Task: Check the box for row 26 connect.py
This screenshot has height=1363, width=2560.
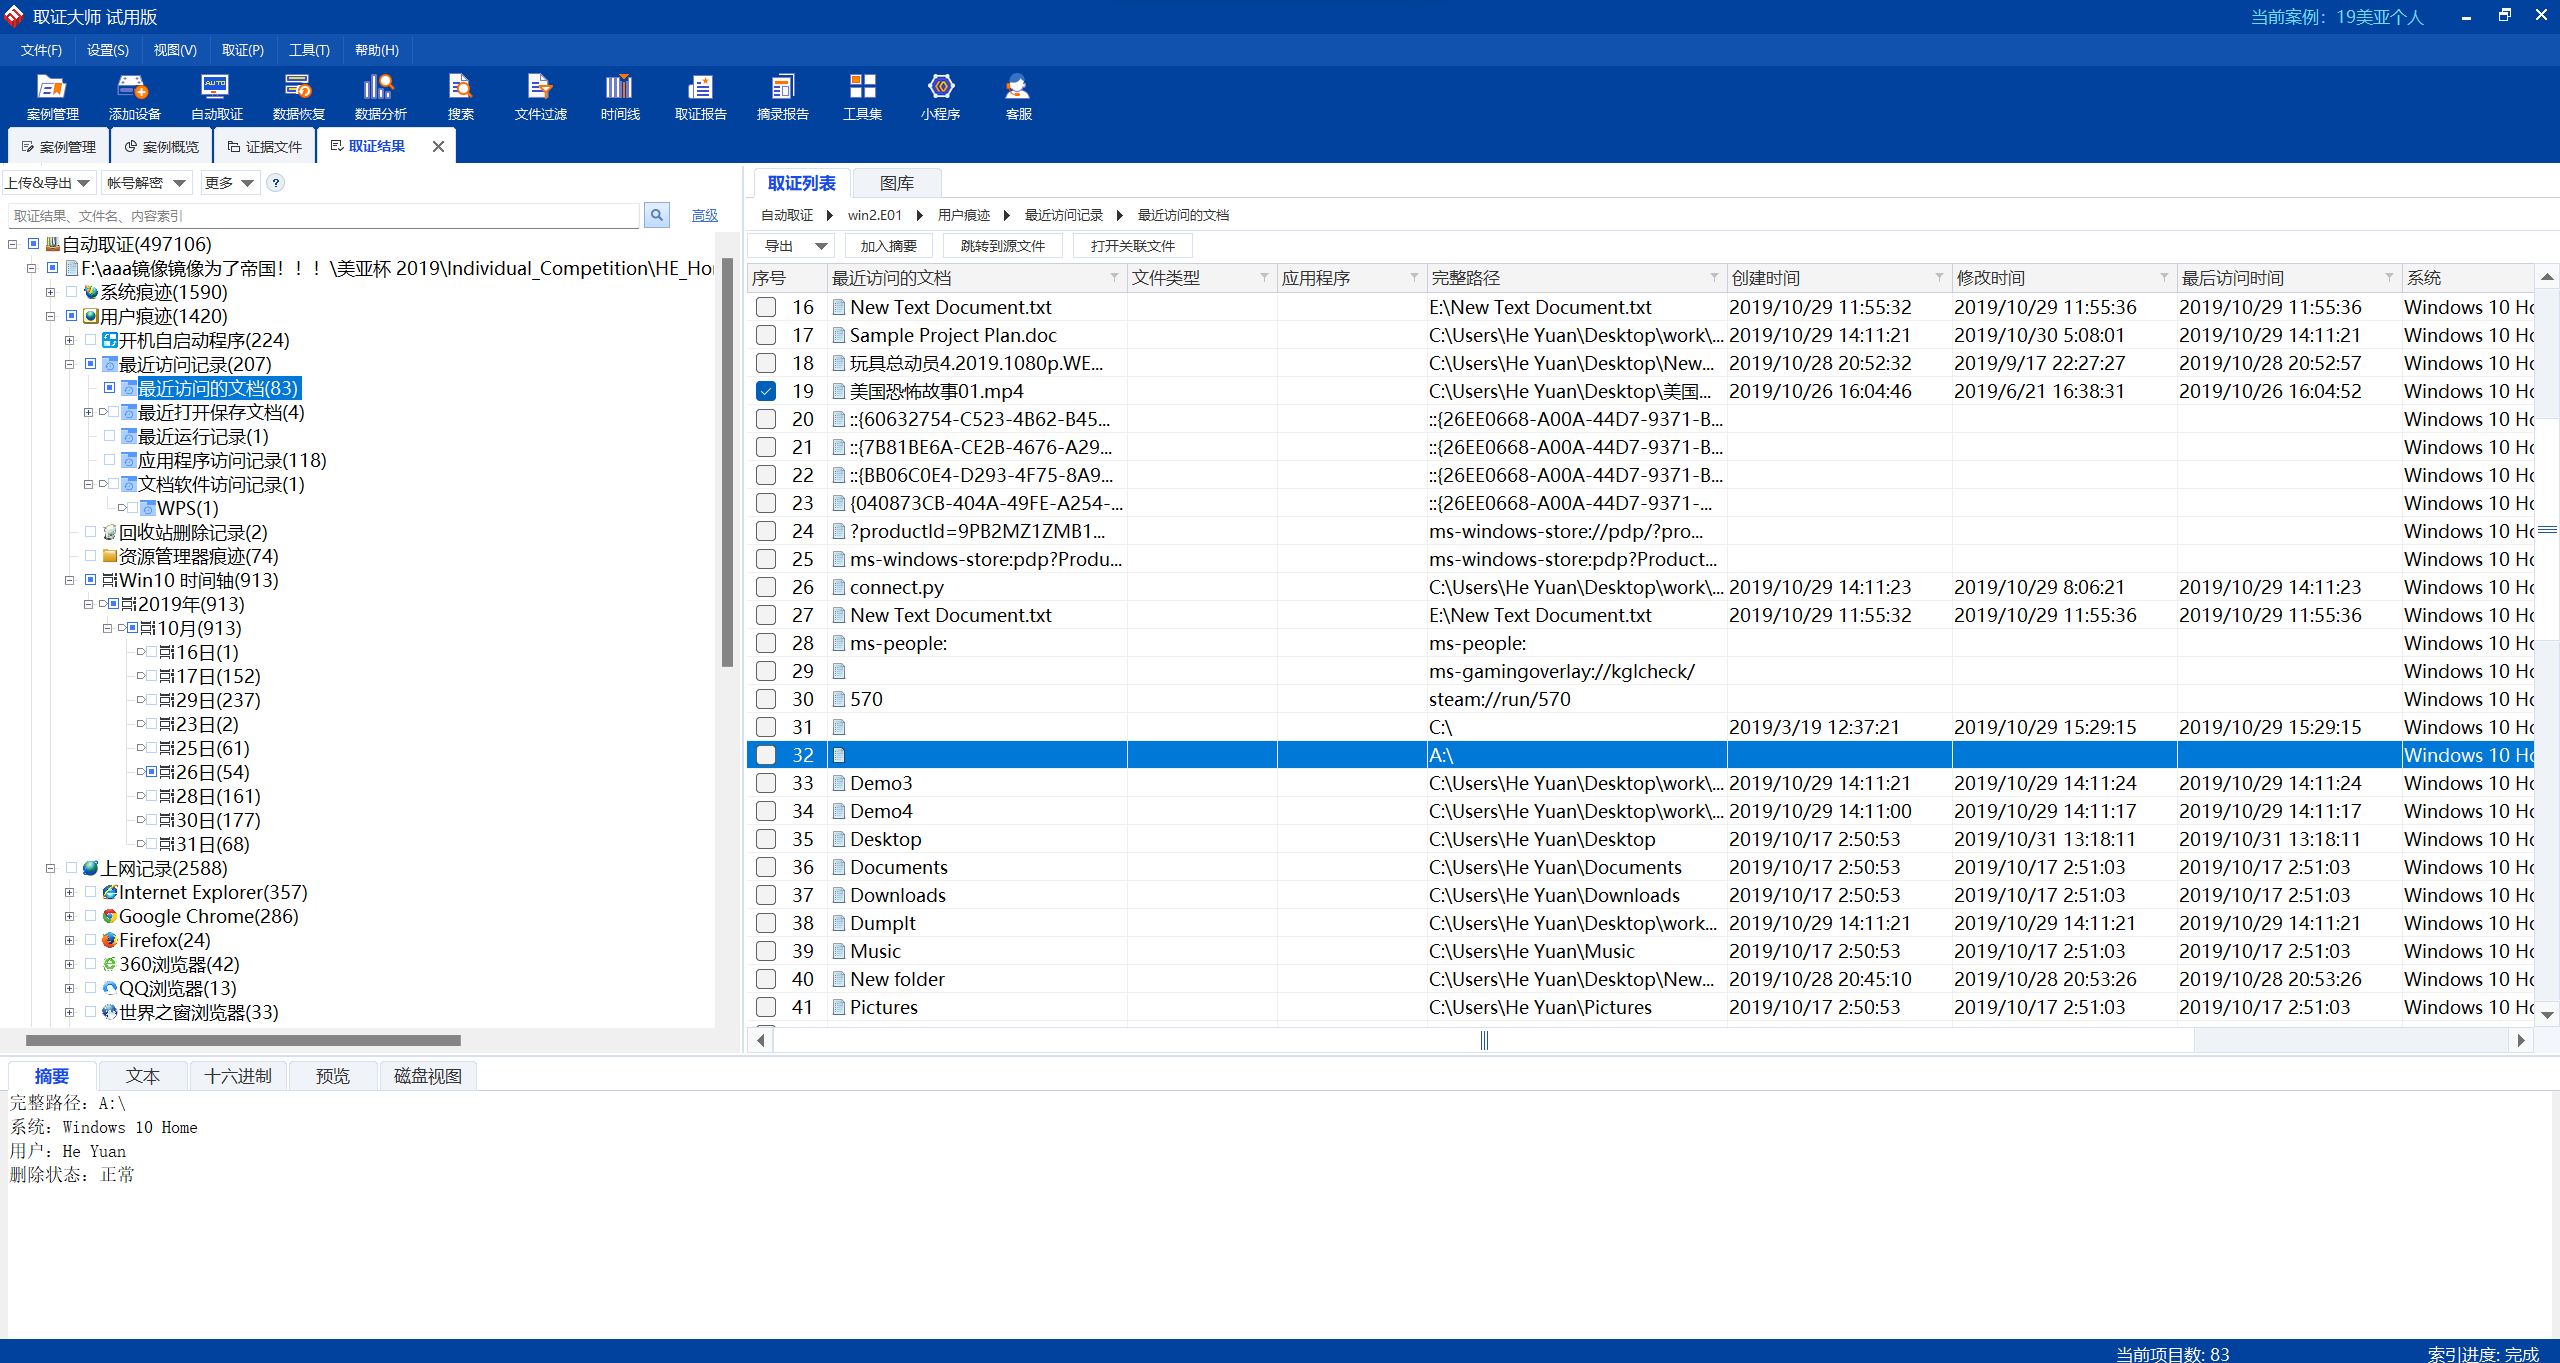Action: (766, 587)
